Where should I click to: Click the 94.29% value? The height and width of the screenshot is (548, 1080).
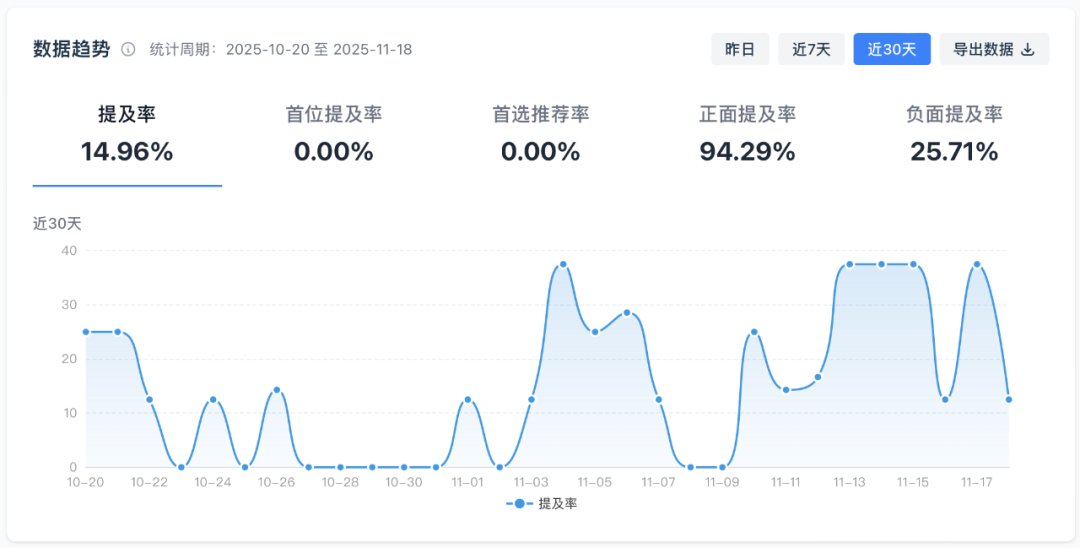747,151
